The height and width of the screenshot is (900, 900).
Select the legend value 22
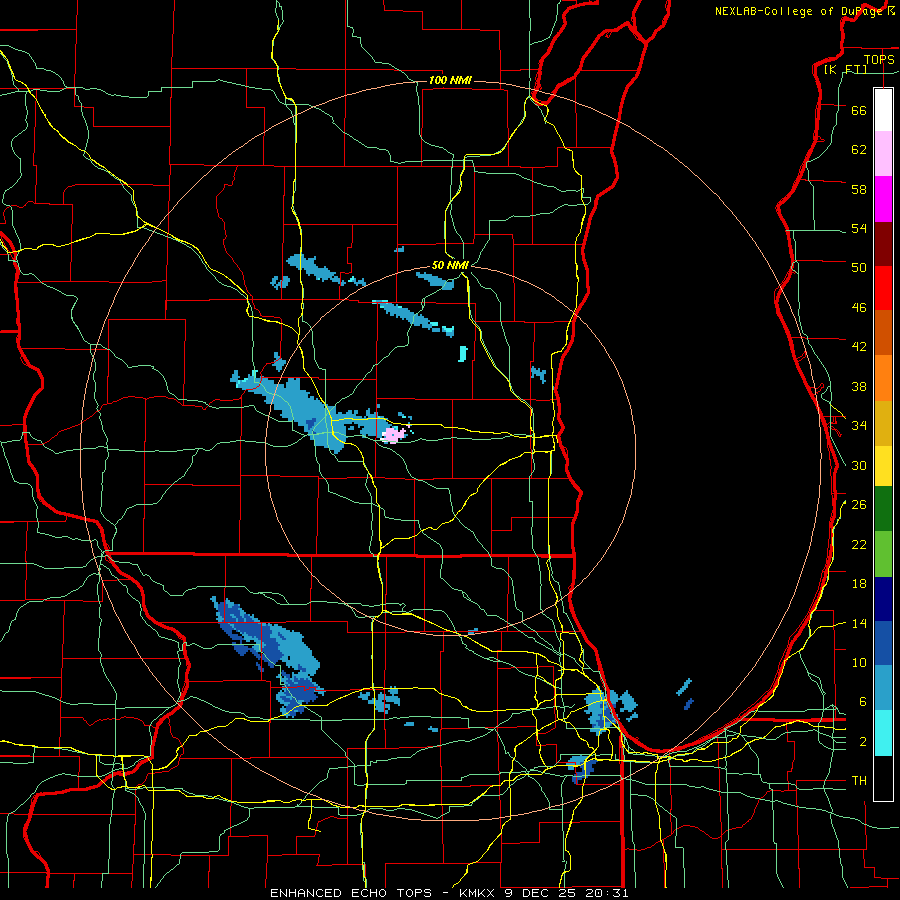(859, 544)
